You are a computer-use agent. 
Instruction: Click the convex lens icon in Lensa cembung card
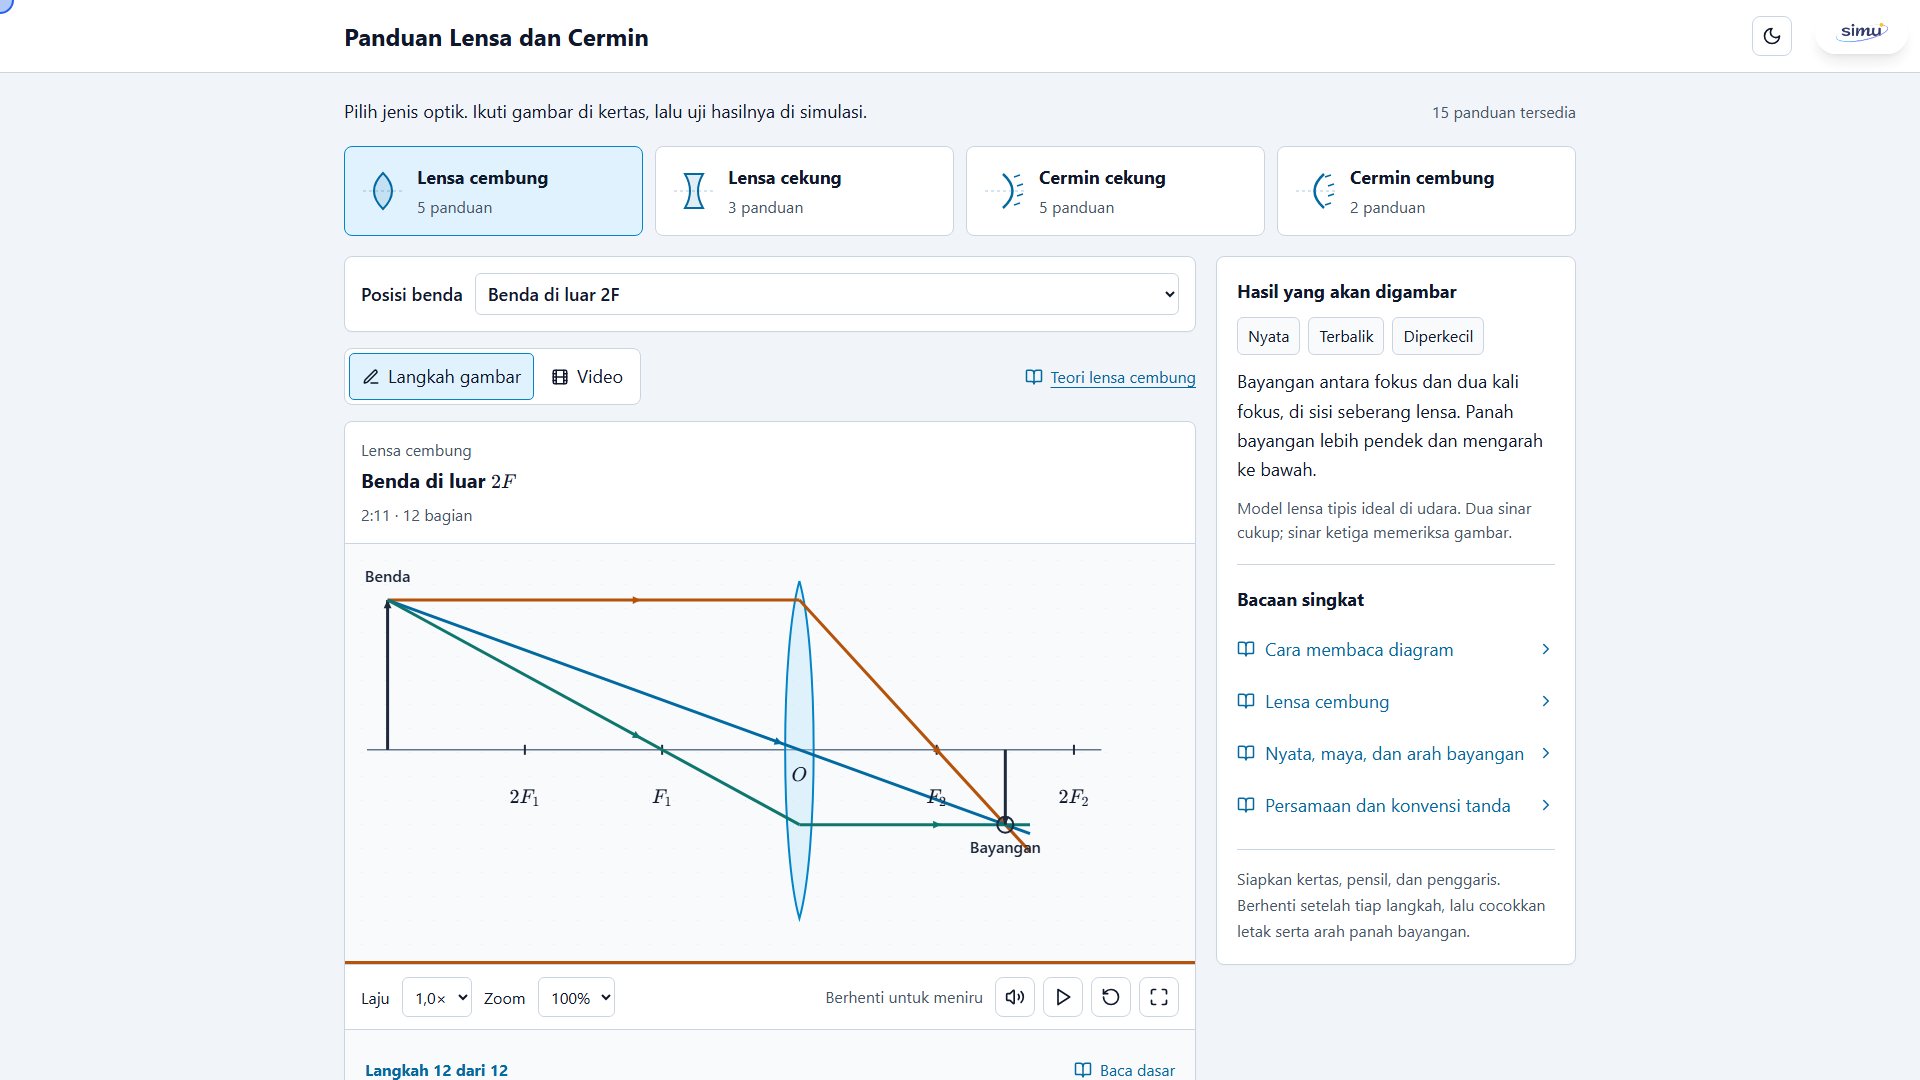tap(383, 191)
